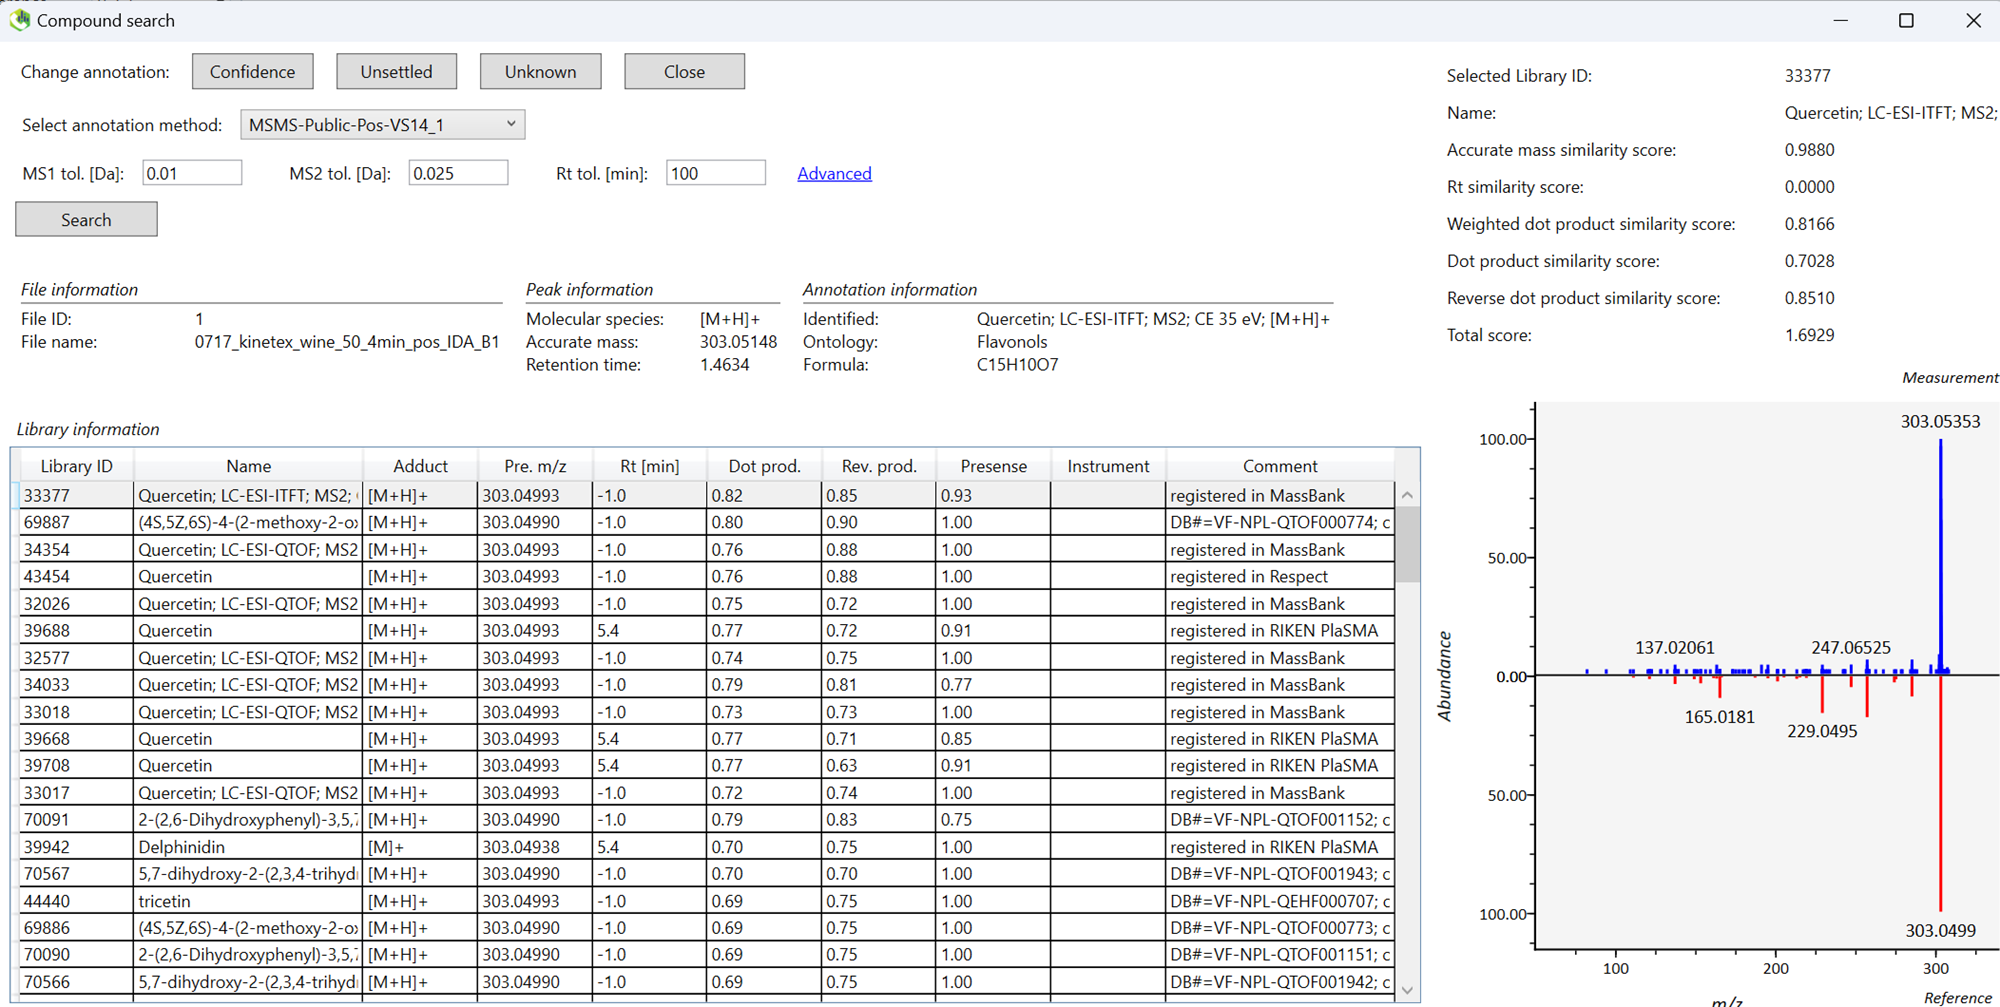Click the Confidence annotation button
Screen dimensions: 2000x1007
pos(252,71)
